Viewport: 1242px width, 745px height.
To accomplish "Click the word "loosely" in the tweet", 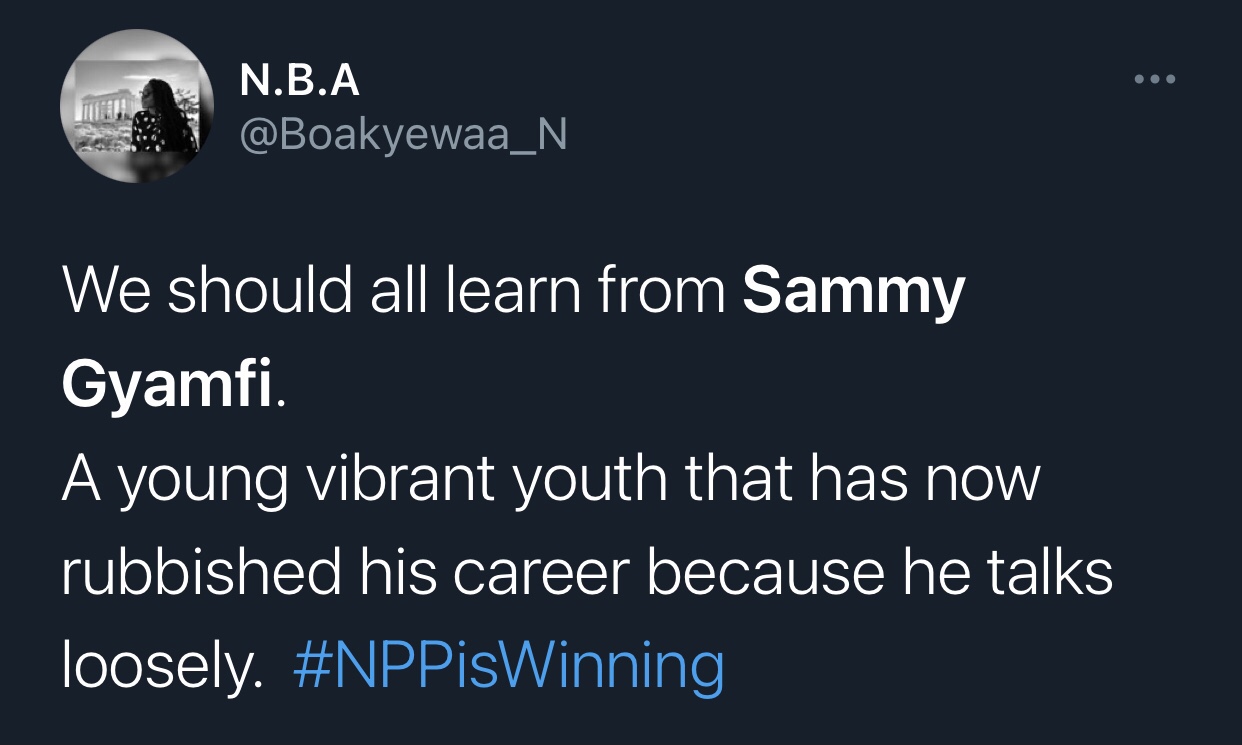I will coord(154,667).
